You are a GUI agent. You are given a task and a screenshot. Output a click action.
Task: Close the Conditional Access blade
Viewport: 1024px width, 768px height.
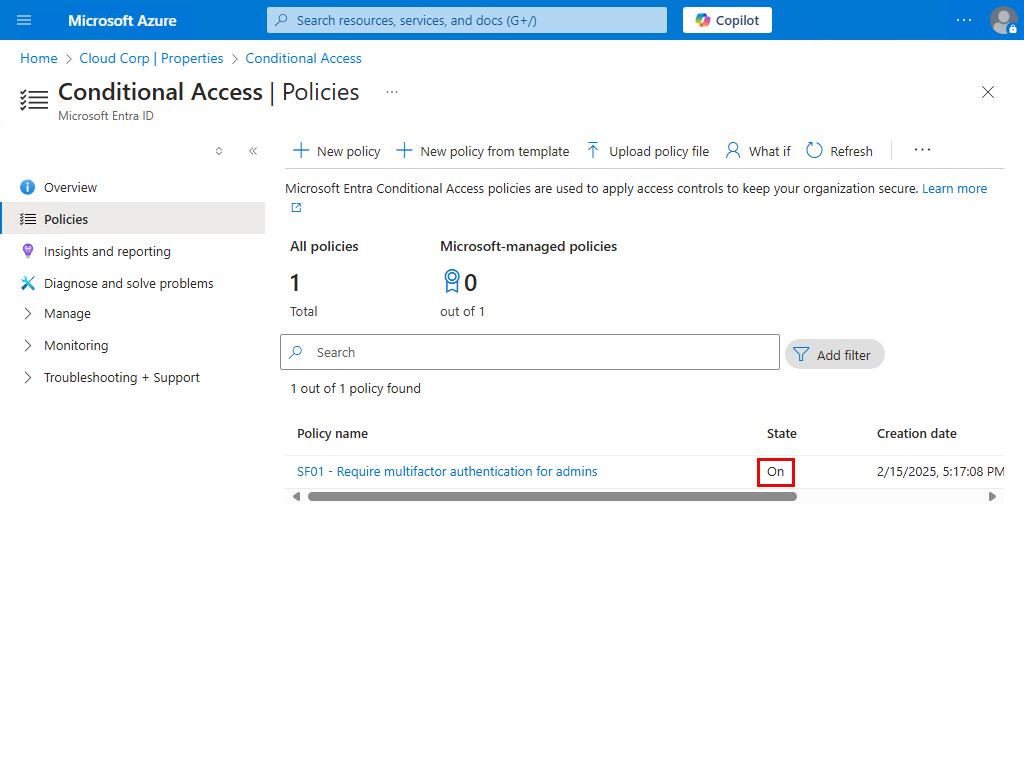[x=987, y=92]
